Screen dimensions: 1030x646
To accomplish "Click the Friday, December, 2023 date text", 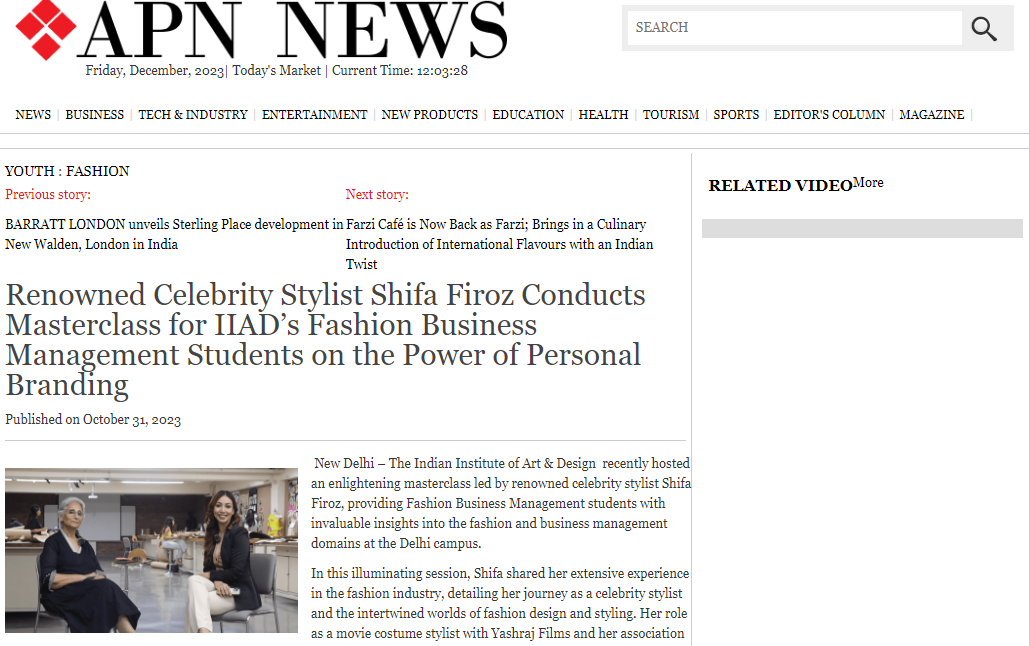I will pos(155,71).
